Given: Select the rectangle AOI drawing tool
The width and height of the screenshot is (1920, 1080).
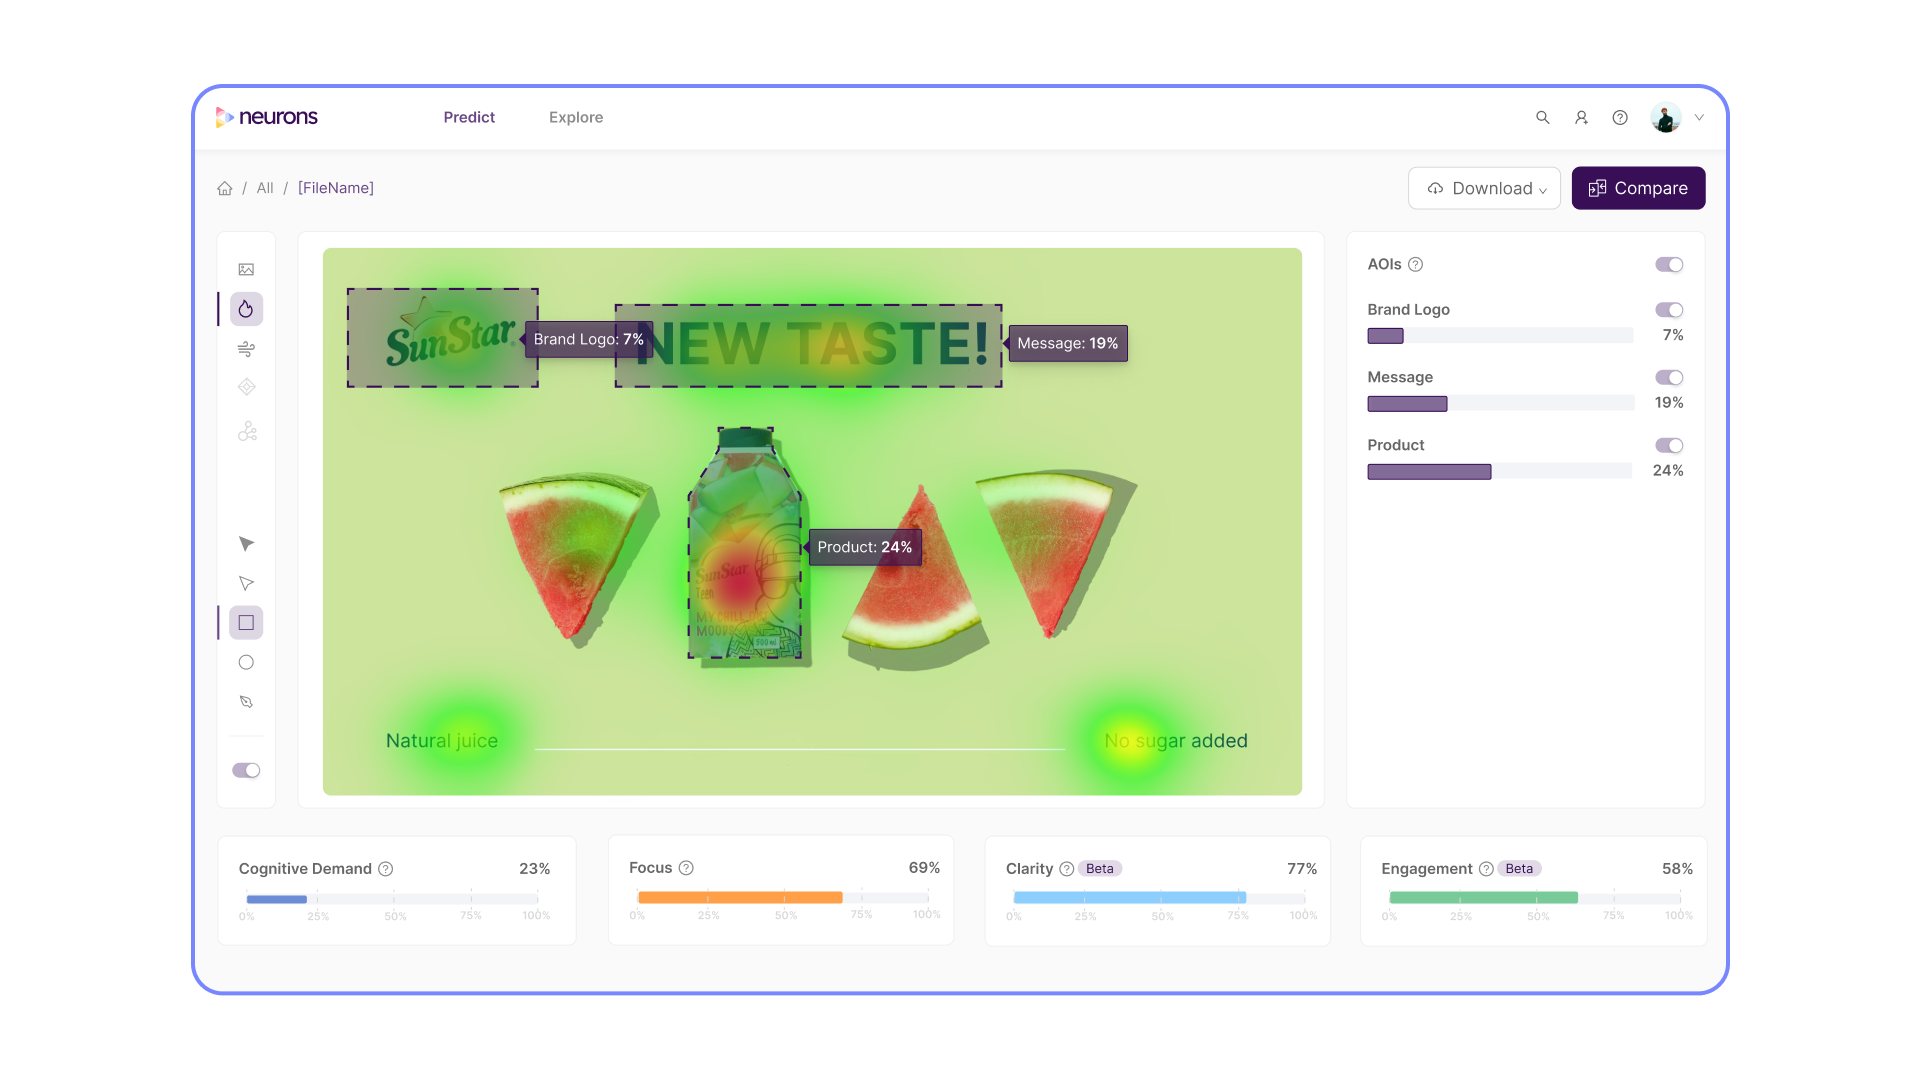Looking at the screenshot, I should tap(246, 623).
